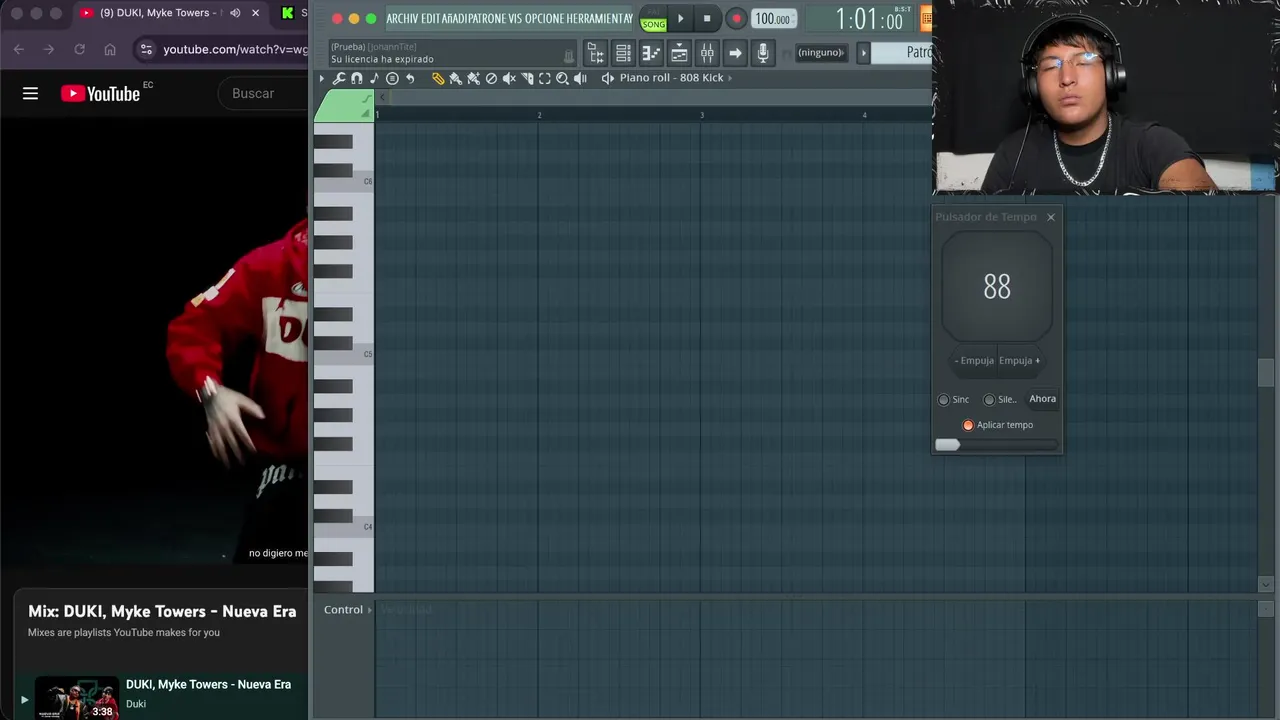Go back with browser back arrow
Image resolution: width=1280 pixels, height=720 pixels.
18,49
